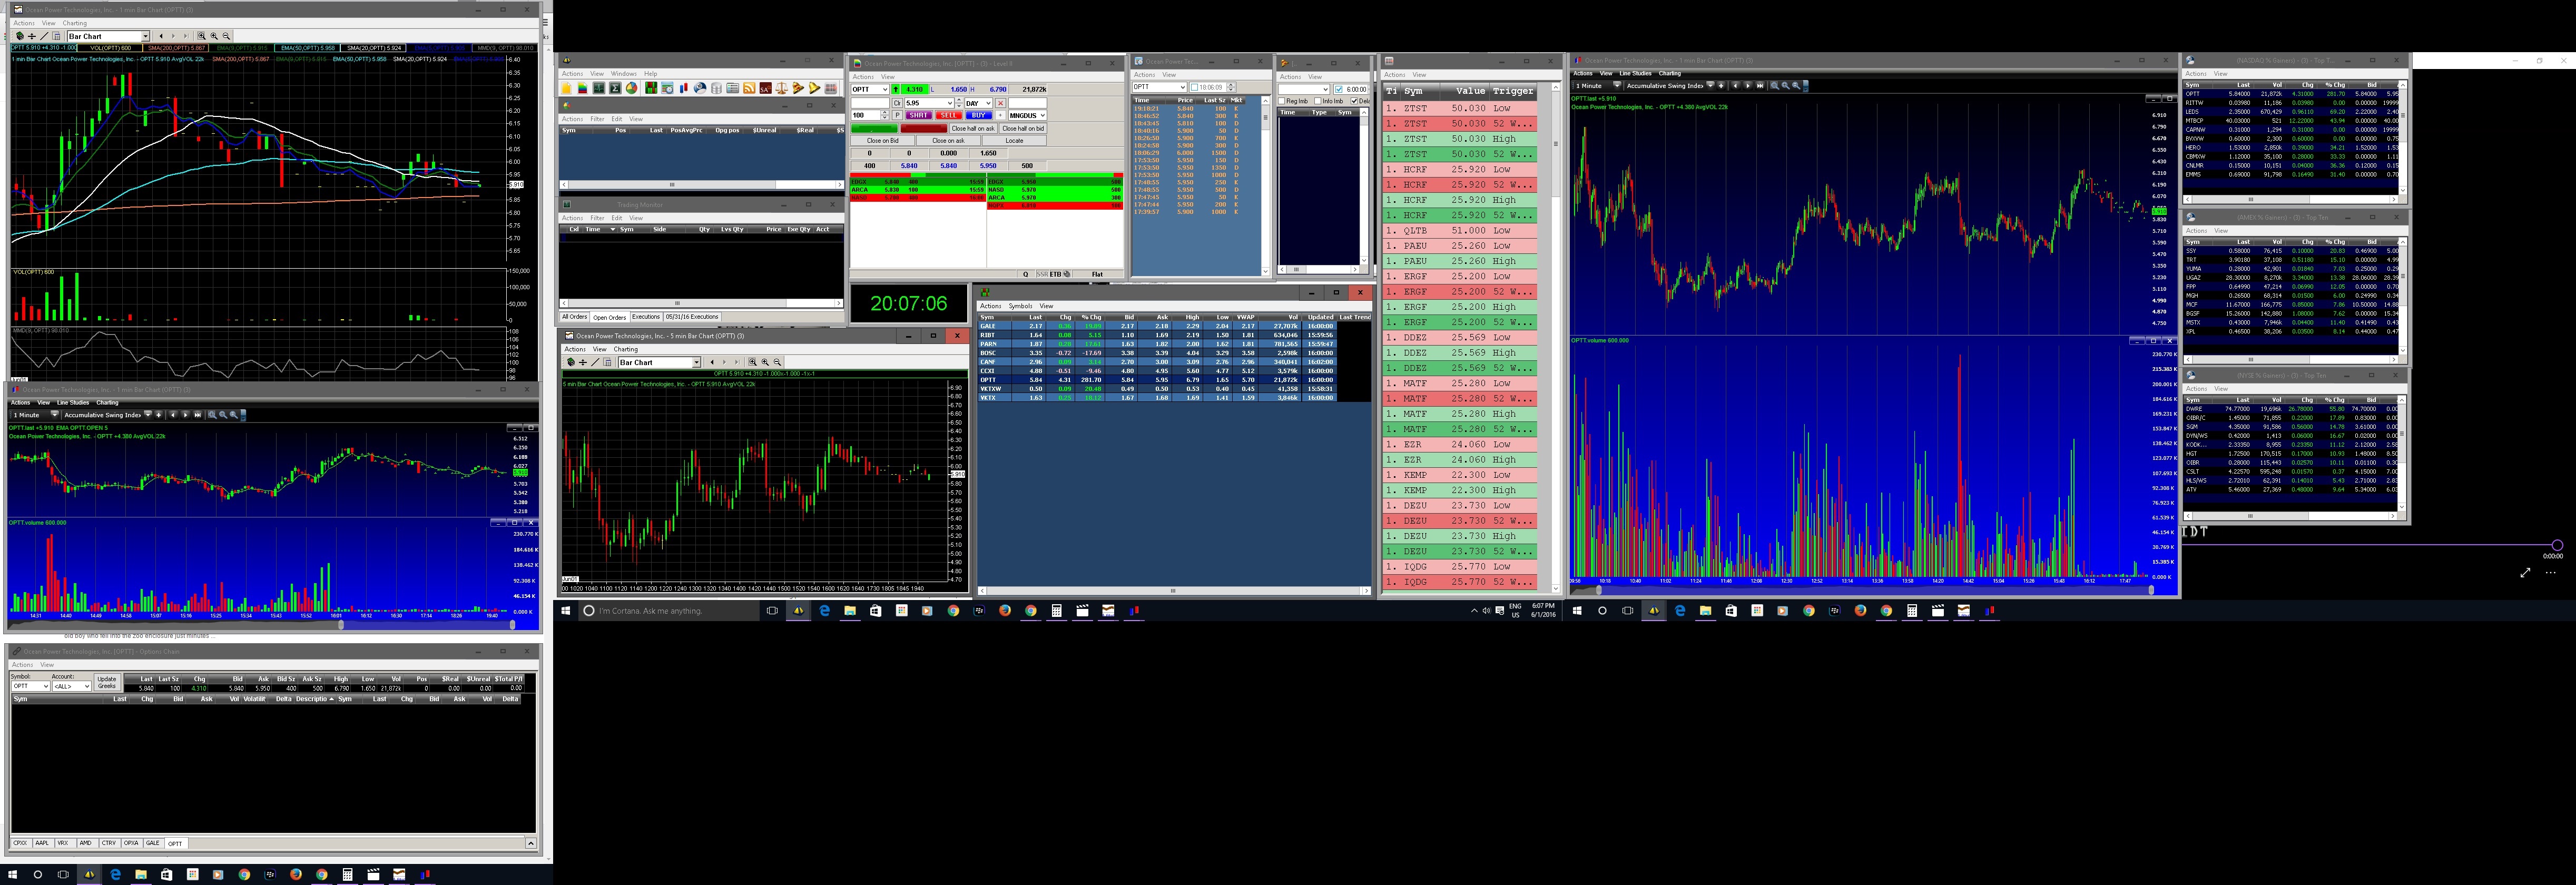Select the trendline draw tool in 1 min chart
Image resolution: width=2576 pixels, height=885 pixels.
[45, 36]
